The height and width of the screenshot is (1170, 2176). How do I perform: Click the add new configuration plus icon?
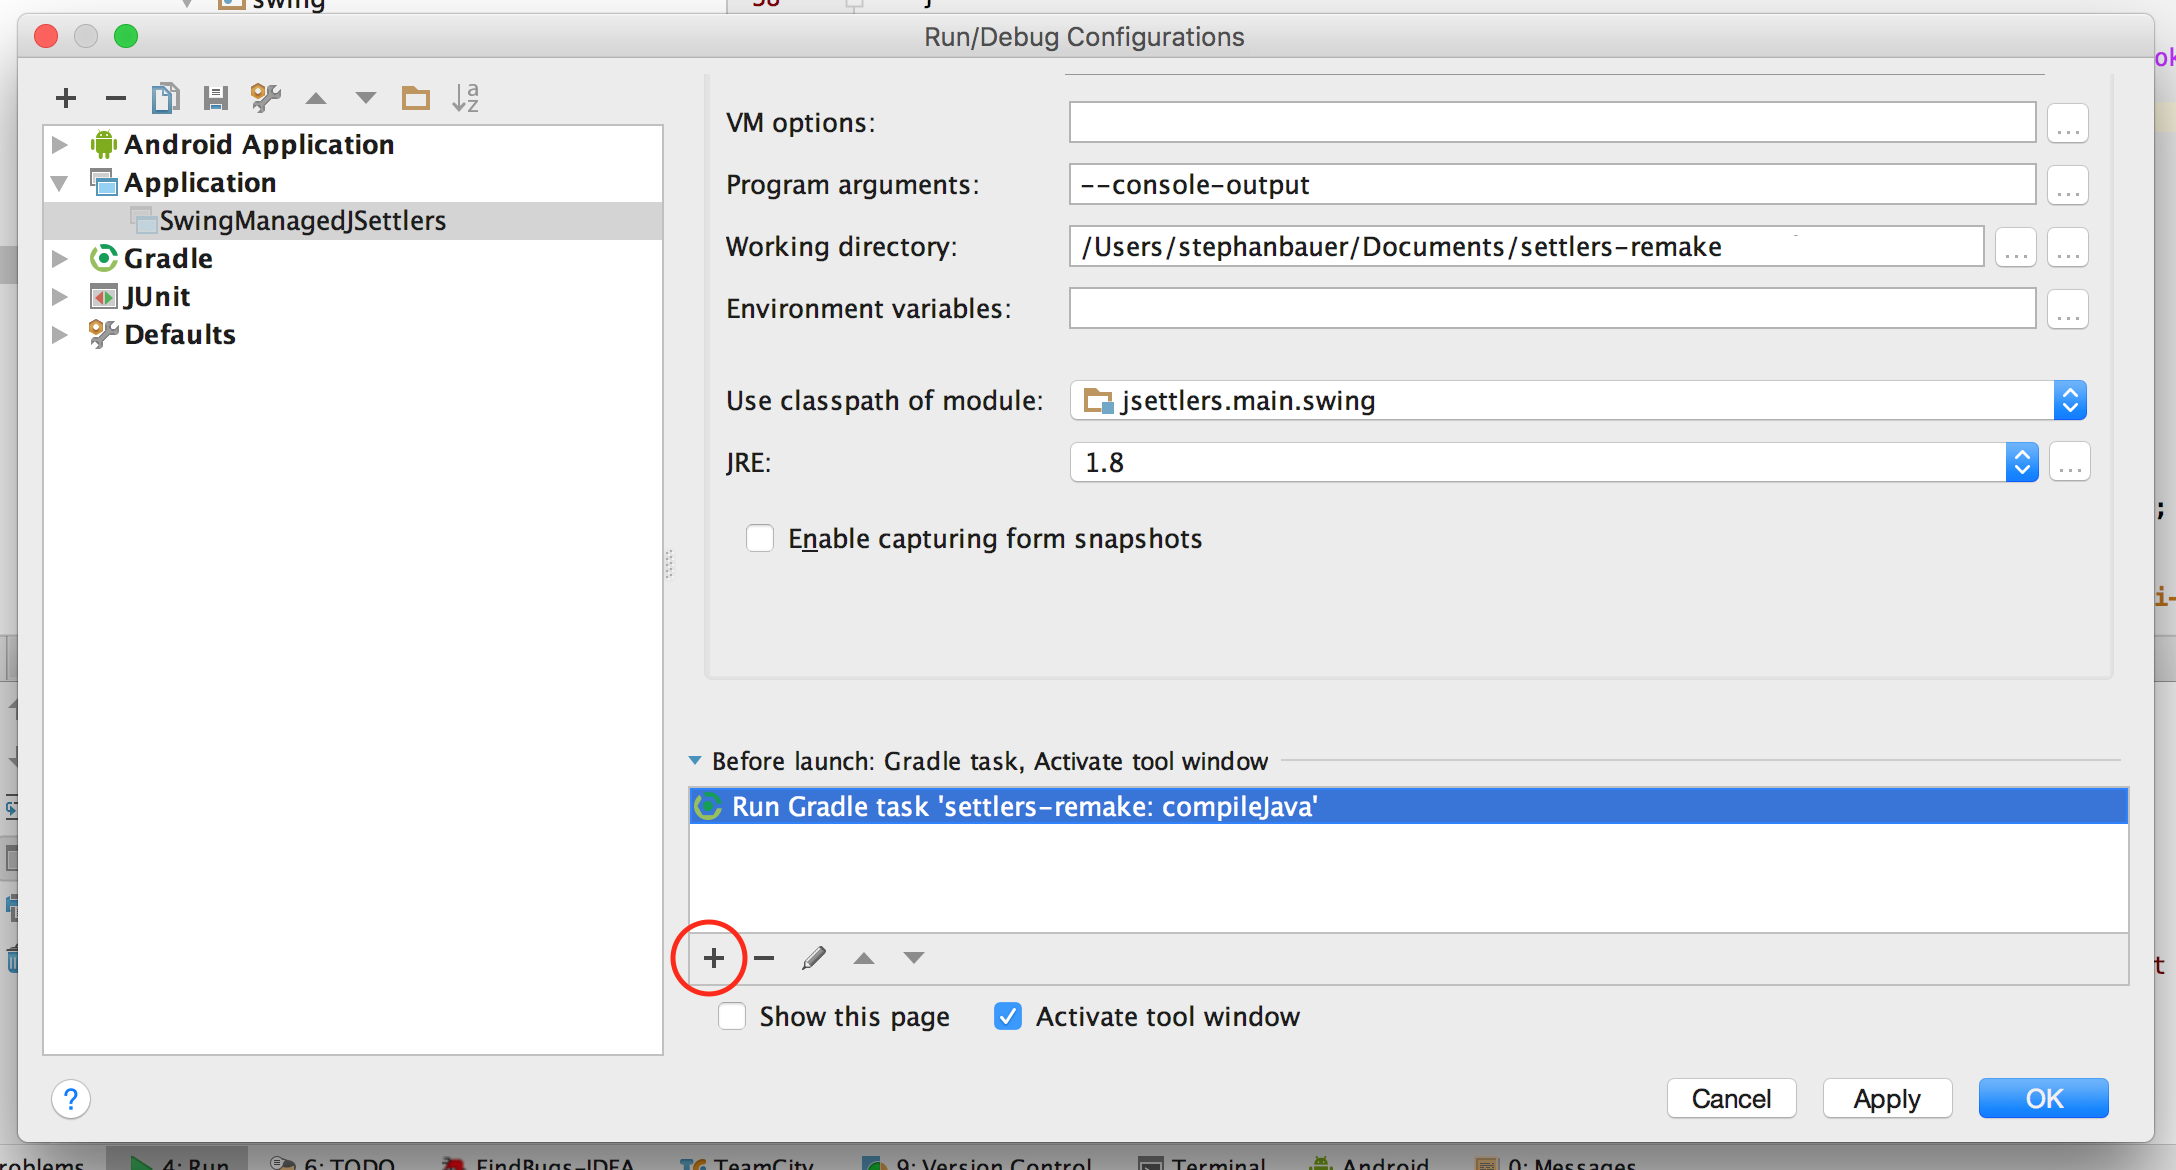(x=66, y=98)
